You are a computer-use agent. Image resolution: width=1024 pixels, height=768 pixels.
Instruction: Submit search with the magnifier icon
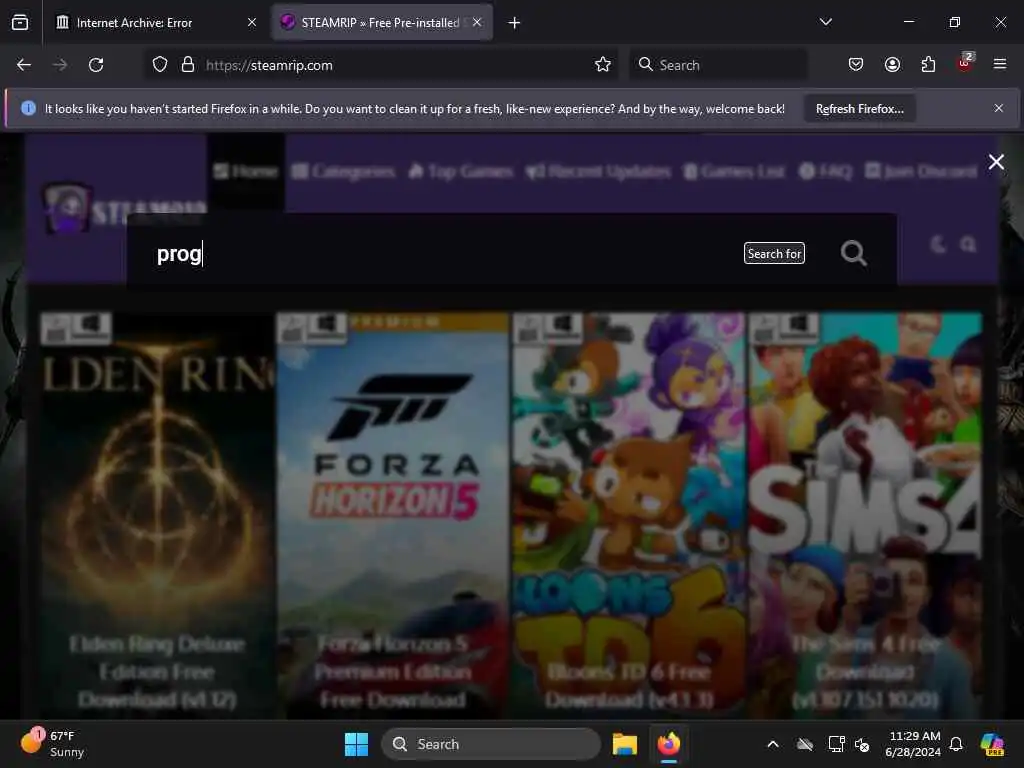[854, 253]
